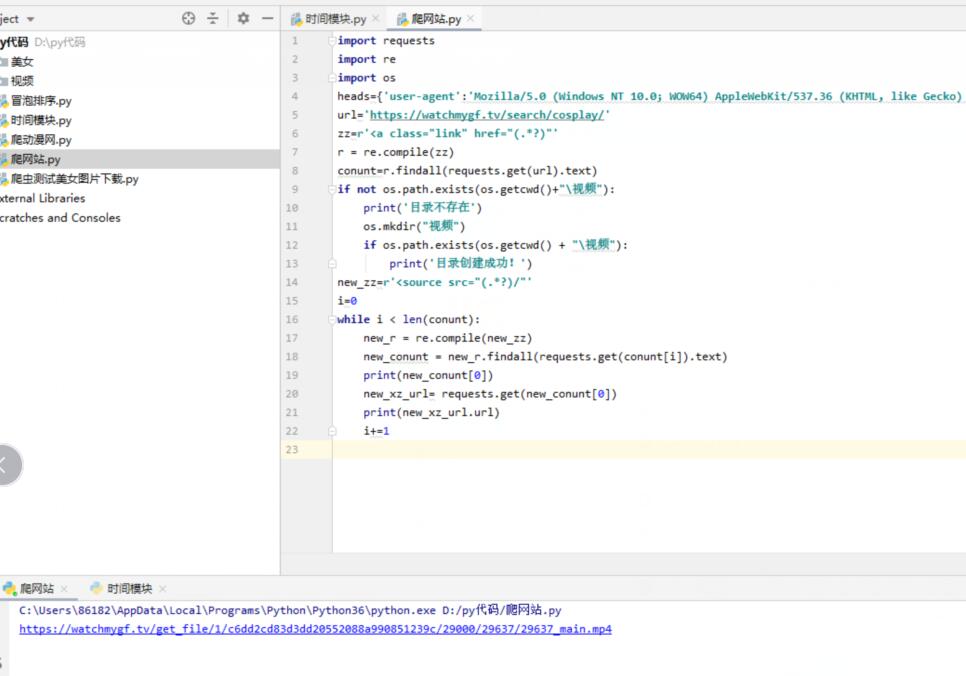Open the mp4 link in console output
This screenshot has width=966, height=676.
[x=315, y=629]
